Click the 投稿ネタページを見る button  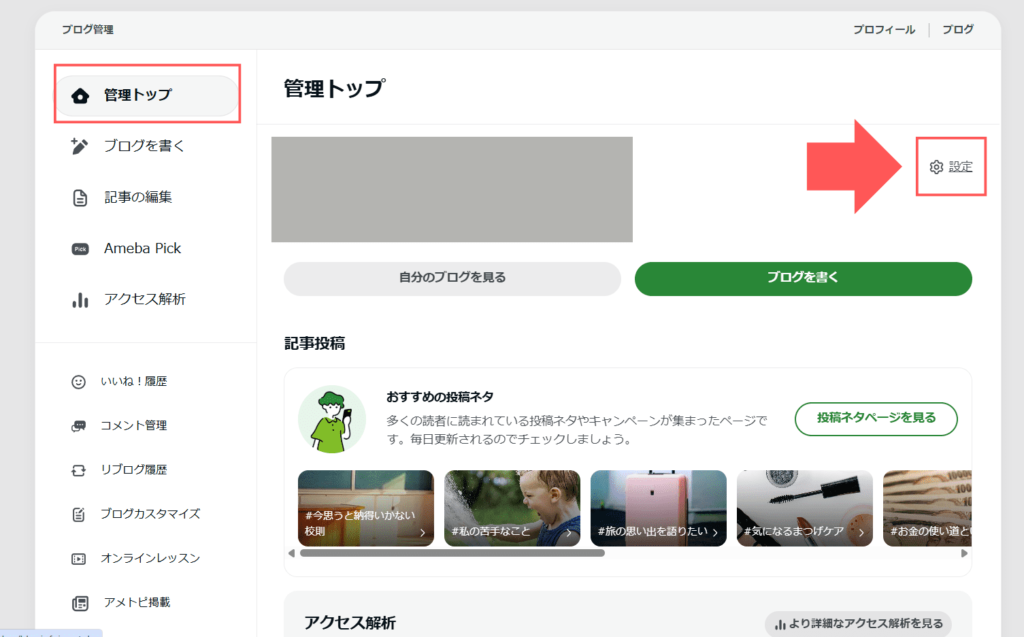pos(876,418)
